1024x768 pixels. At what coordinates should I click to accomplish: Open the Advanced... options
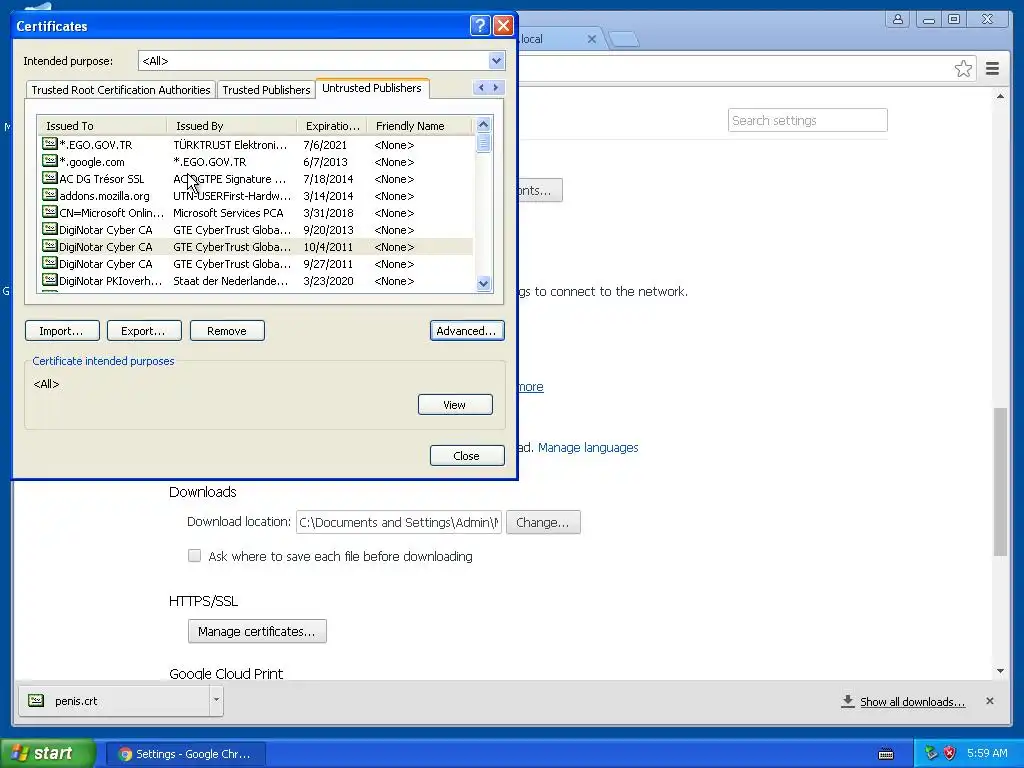point(467,330)
